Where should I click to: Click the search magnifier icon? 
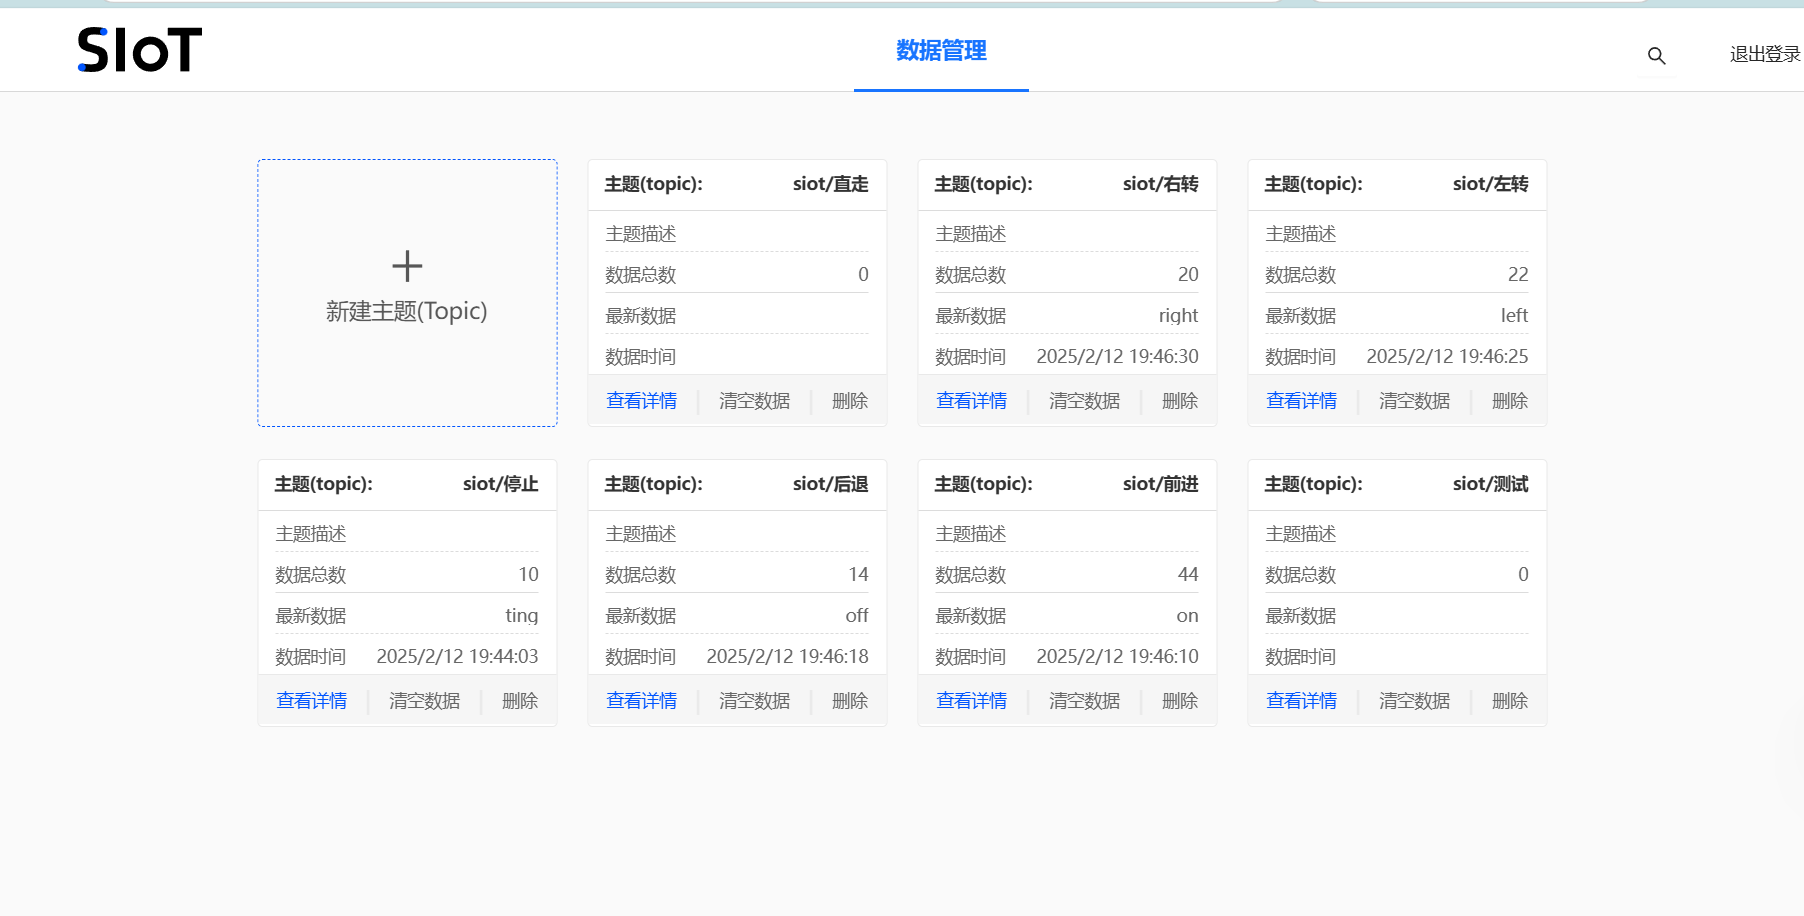tap(1656, 56)
